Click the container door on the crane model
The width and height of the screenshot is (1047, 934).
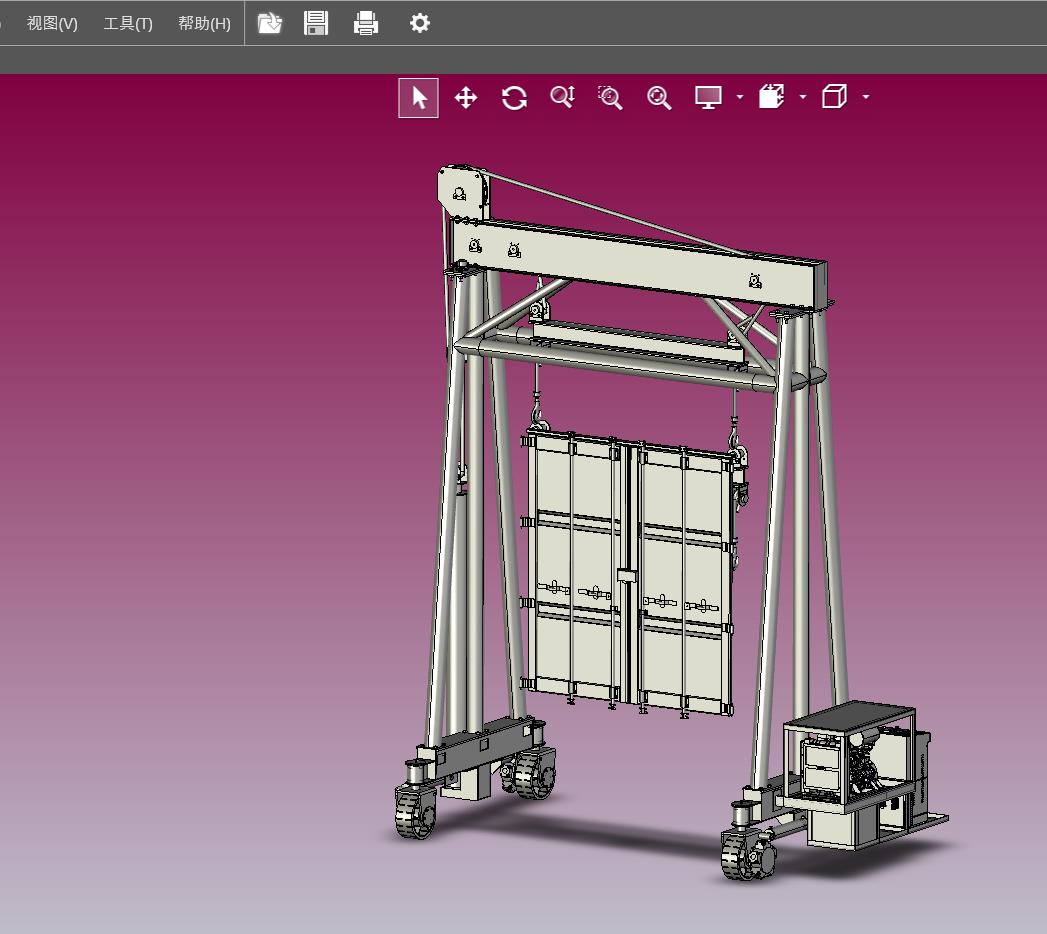click(628, 572)
